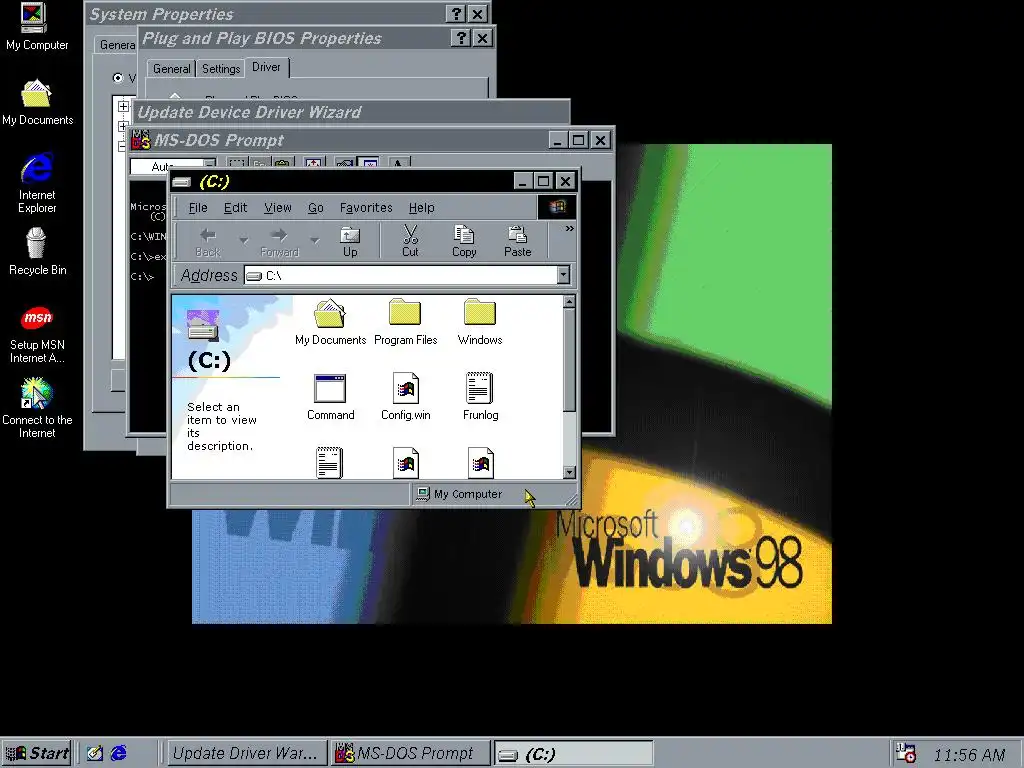Switch to the Settings tab in Plug and Play BIOS Properties

(221, 69)
